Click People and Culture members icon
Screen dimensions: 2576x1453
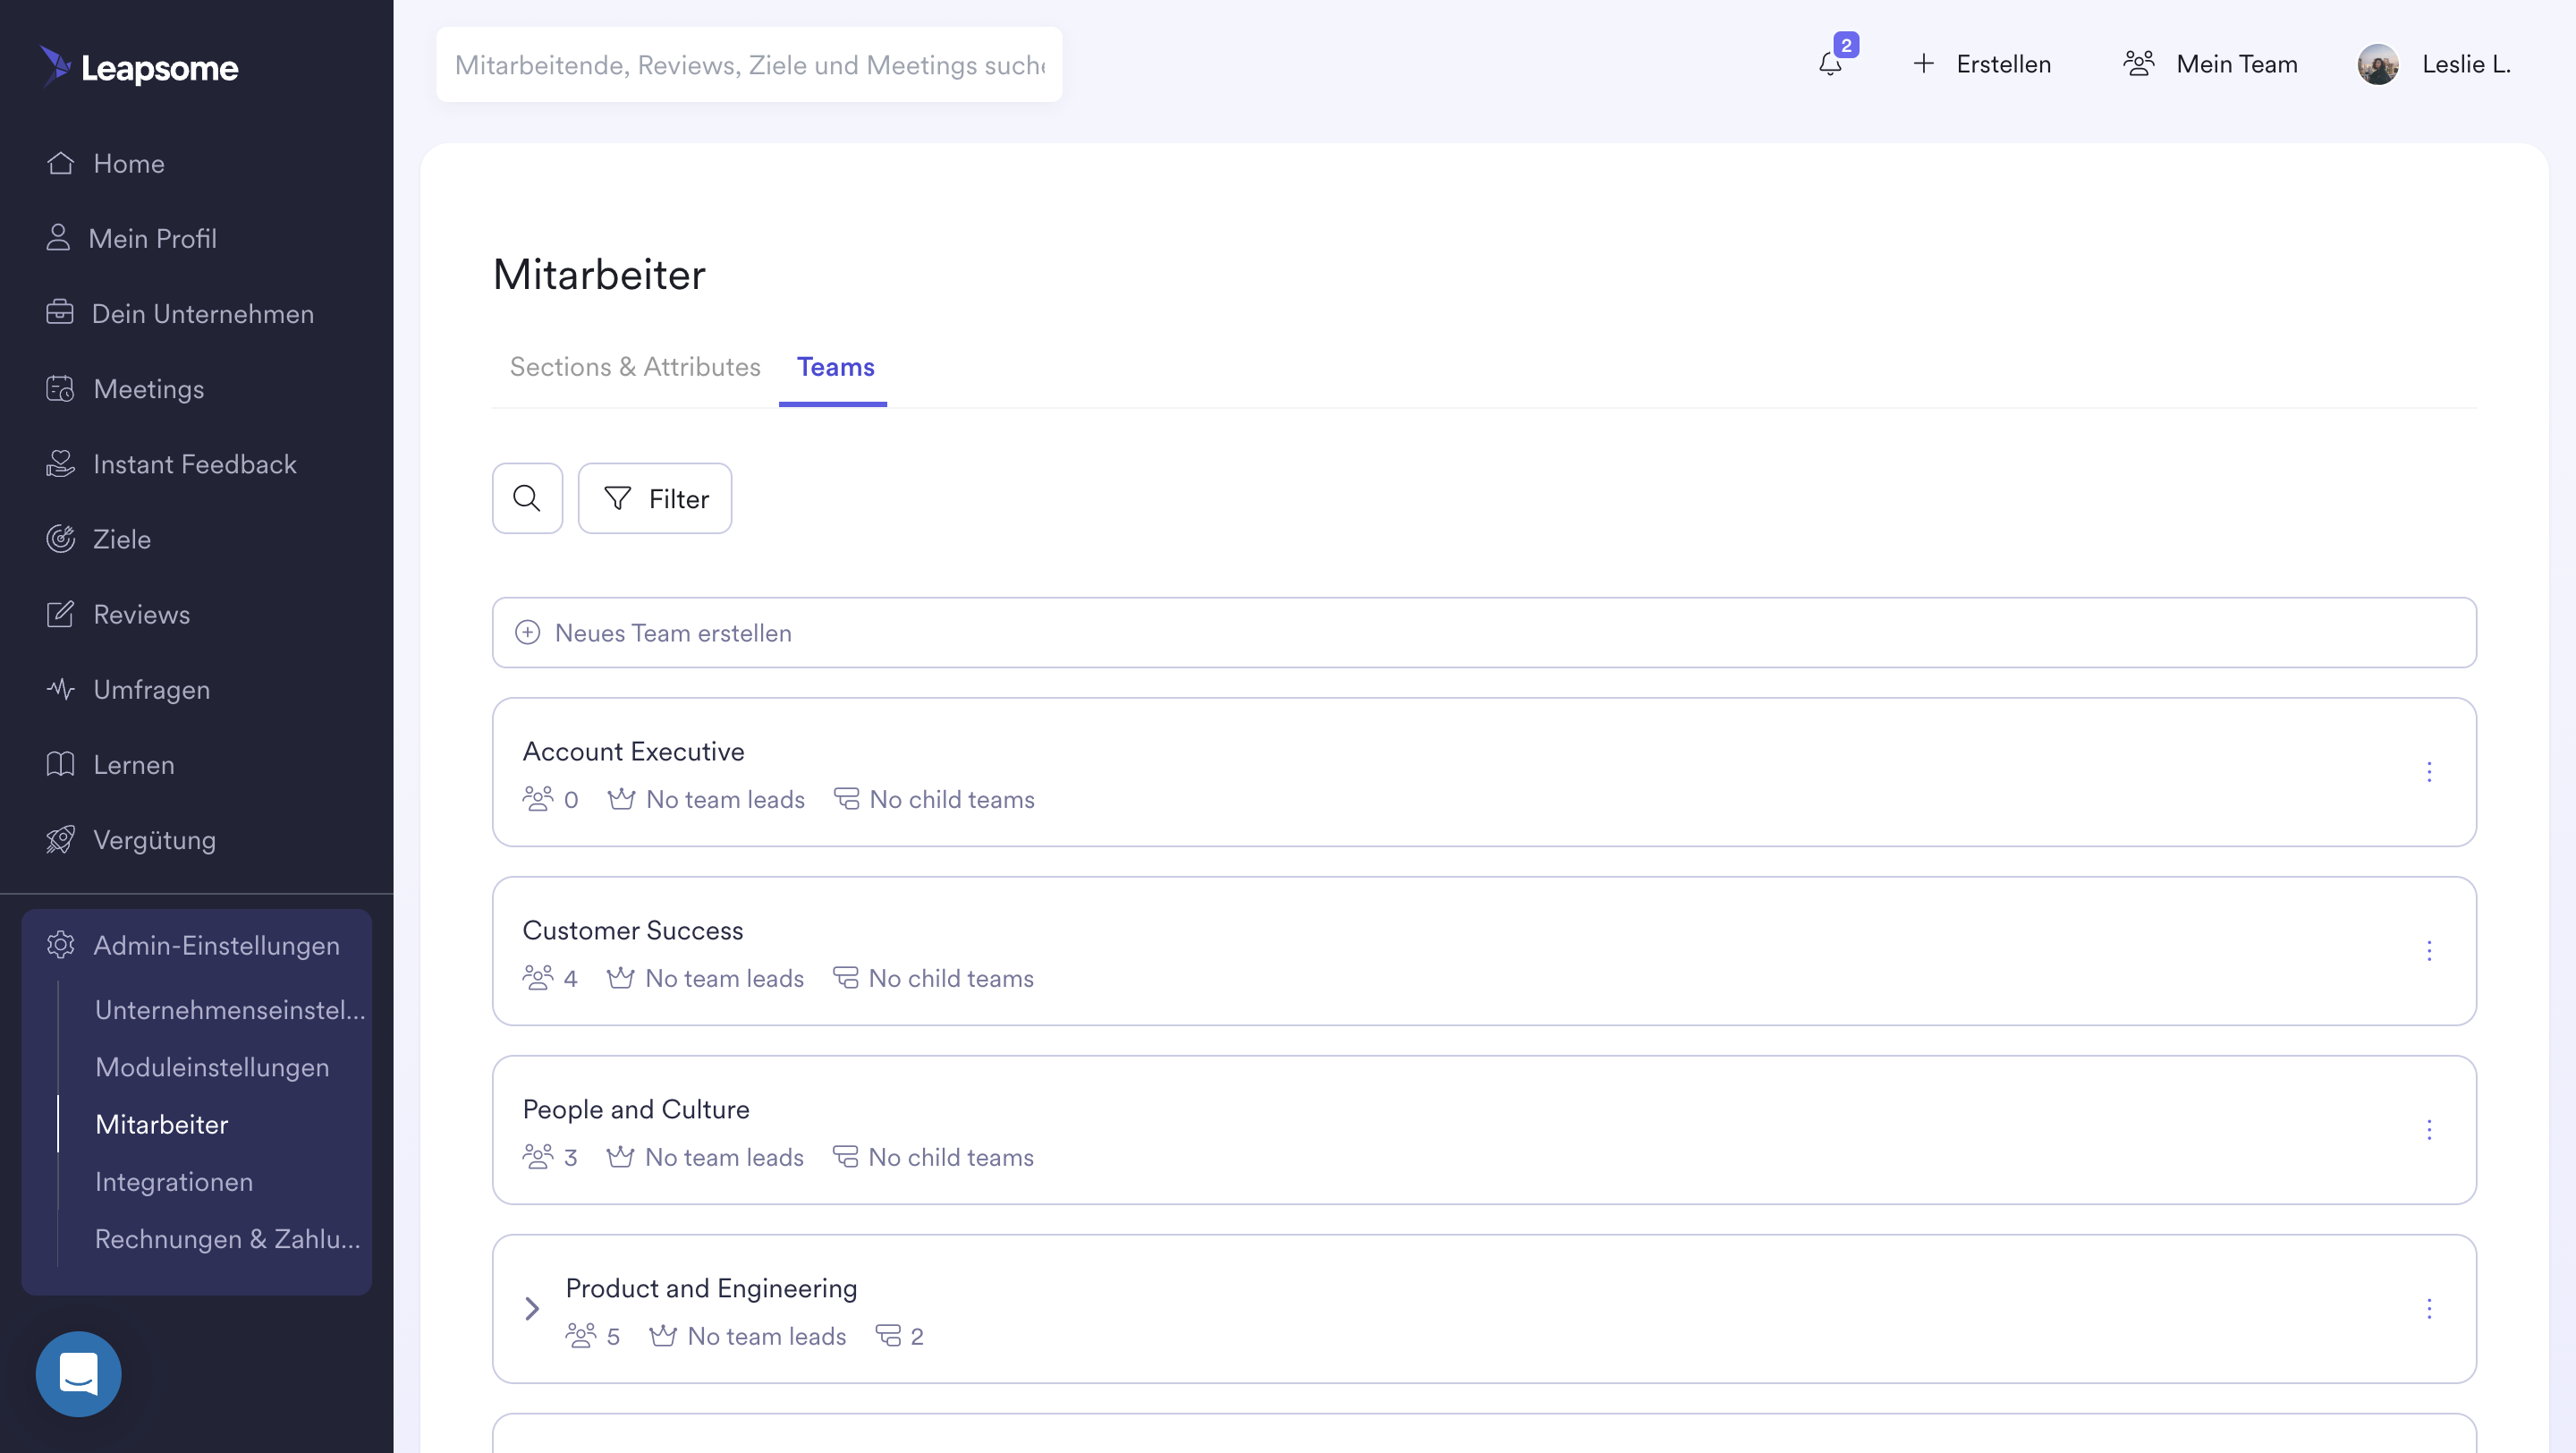pyautogui.click(x=538, y=1157)
